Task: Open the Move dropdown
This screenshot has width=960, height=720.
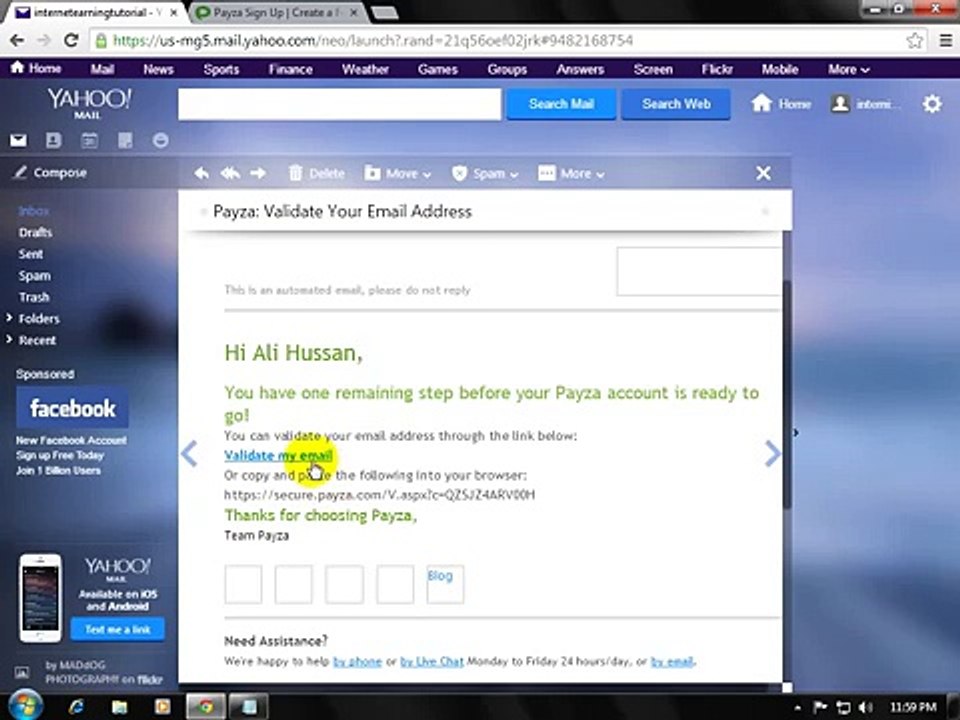Action: (398, 174)
